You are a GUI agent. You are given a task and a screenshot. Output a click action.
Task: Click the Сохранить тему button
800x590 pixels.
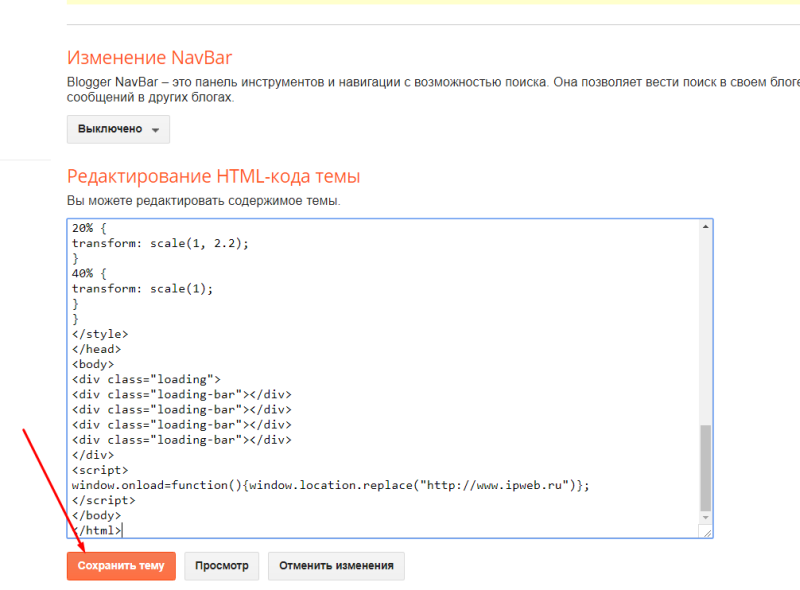121,565
